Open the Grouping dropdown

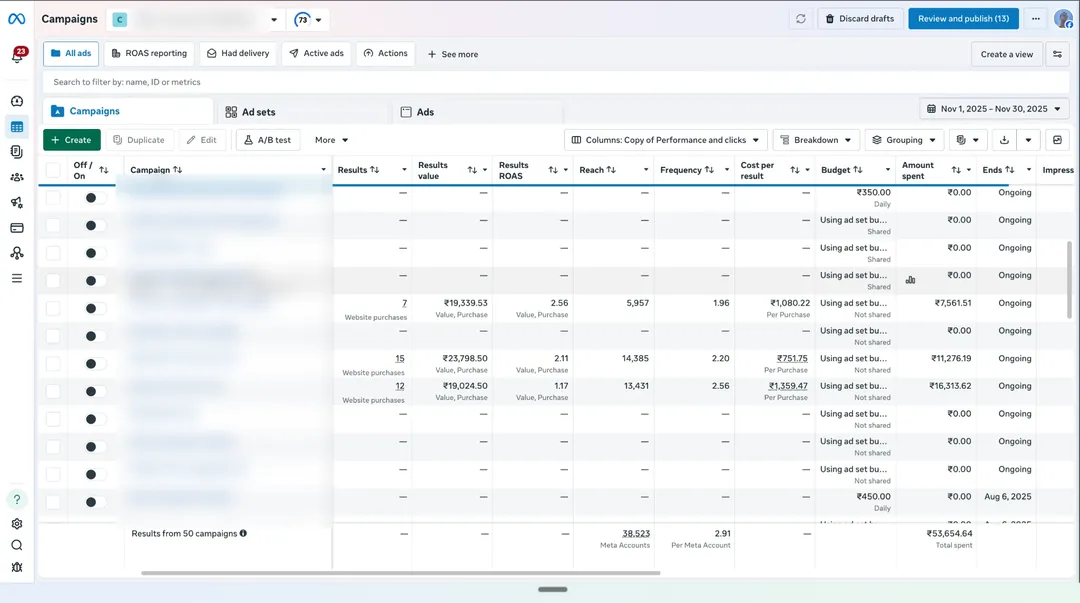[x=904, y=140]
